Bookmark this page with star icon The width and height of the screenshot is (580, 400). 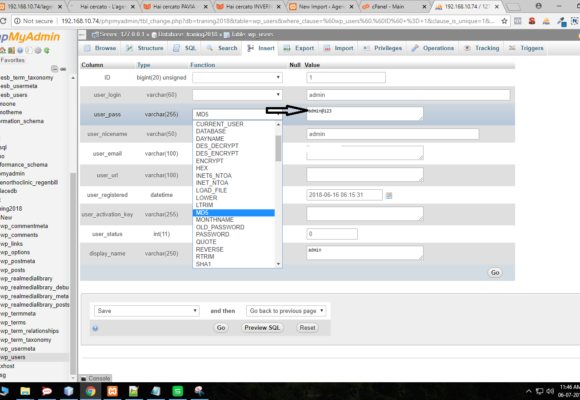pos(504,21)
